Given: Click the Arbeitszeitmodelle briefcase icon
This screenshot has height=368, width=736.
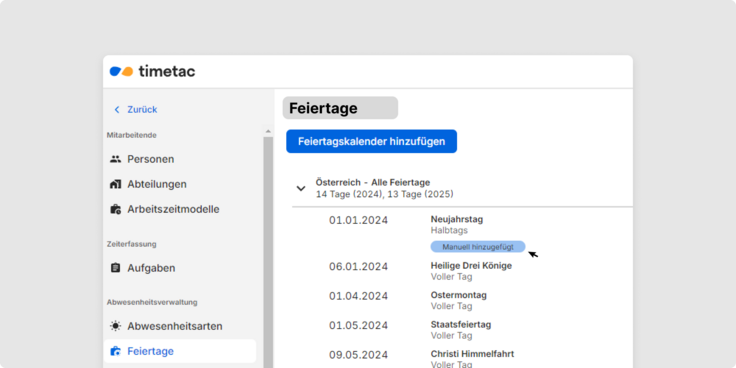Looking at the screenshot, I should pyautogui.click(x=115, y=209).
